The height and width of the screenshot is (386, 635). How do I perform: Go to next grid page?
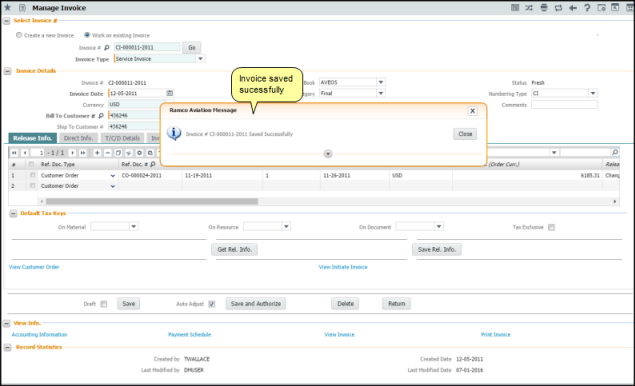pos(72,153)
